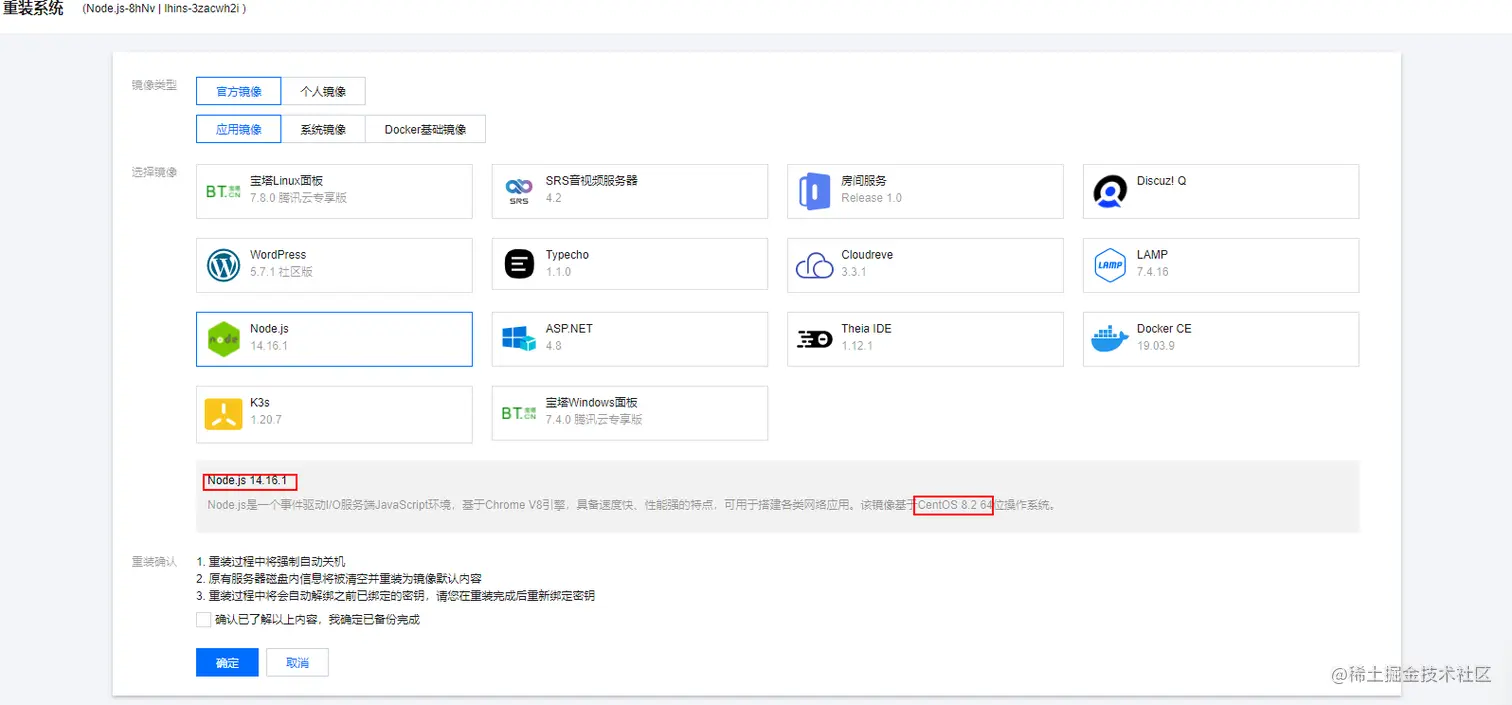Screen dimensions: 1512x705
Task: Click the Typecho black logo icon
Action: coord(519,265)
